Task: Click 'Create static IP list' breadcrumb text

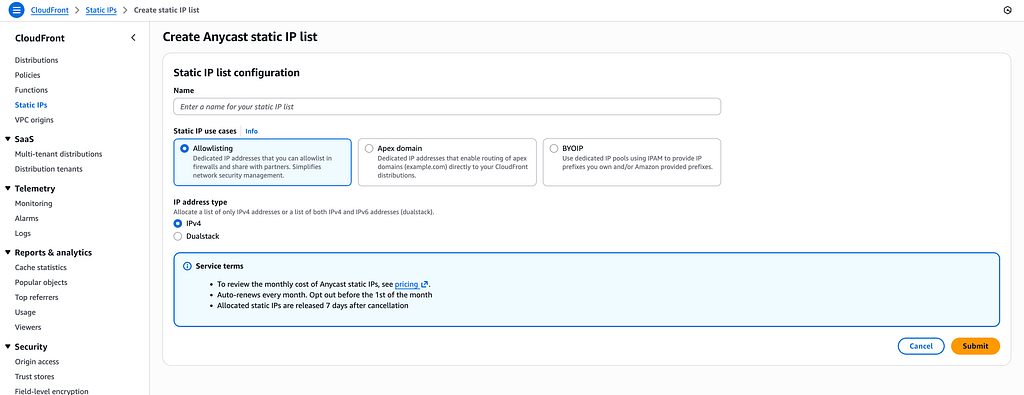Action: click(167, 10)
